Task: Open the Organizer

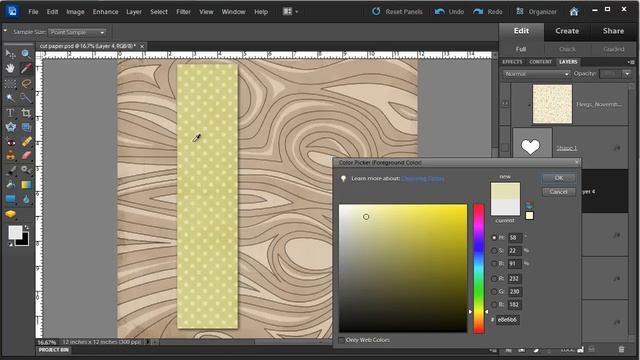Action: pyautogui.click(x=536, y=11)
